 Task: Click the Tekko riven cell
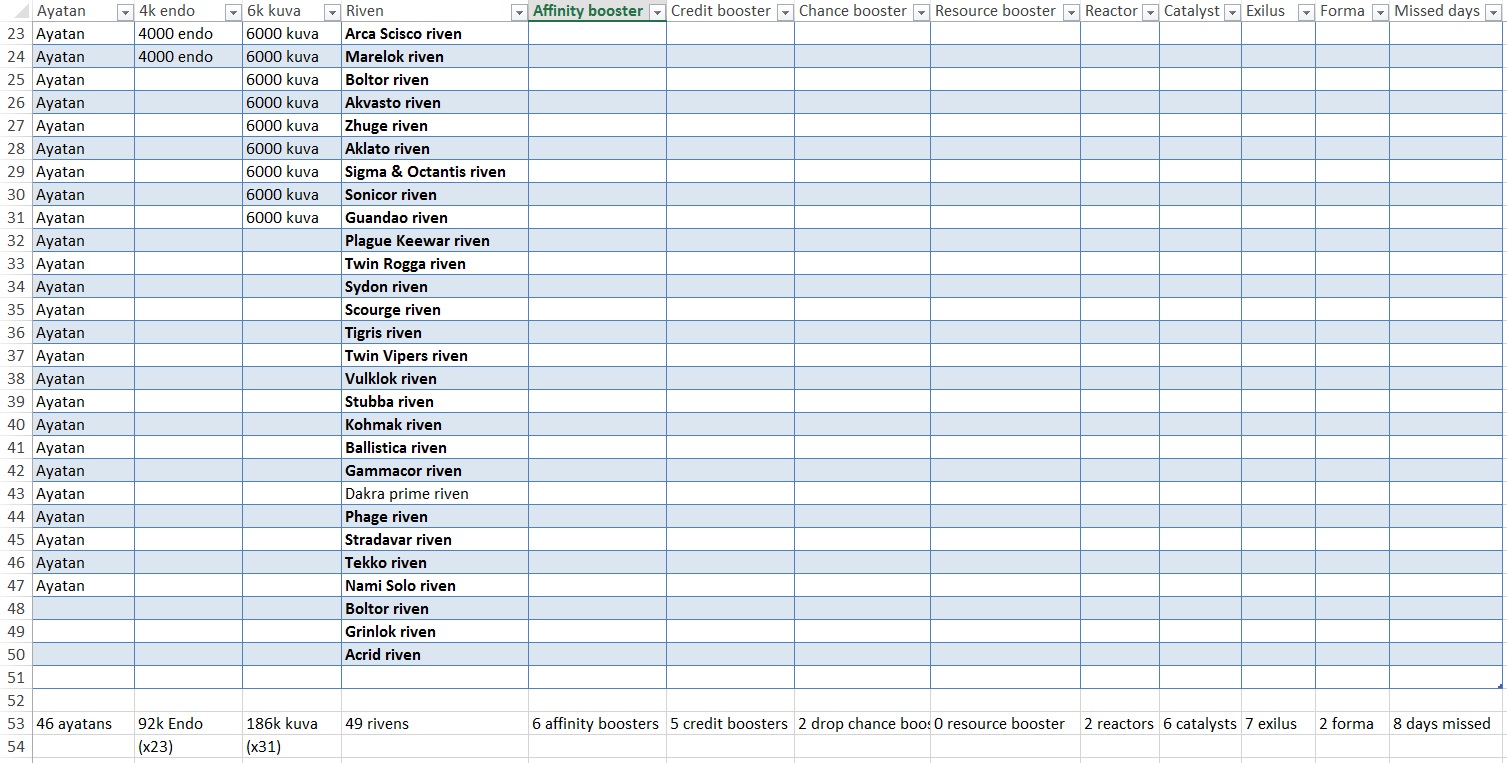tap(435, 562)
